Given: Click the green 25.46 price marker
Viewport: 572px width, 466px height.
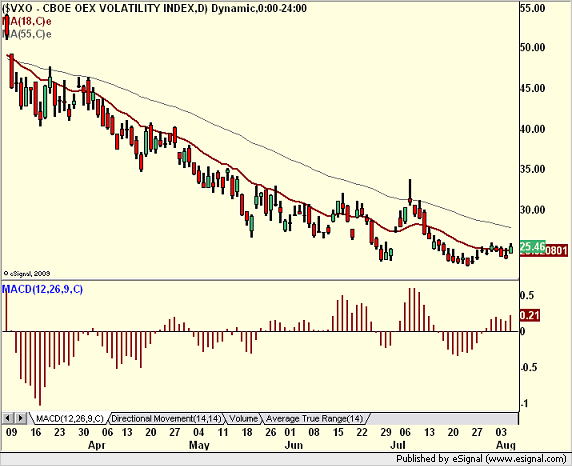Looking at the screenshot, I should click(532, 247).
